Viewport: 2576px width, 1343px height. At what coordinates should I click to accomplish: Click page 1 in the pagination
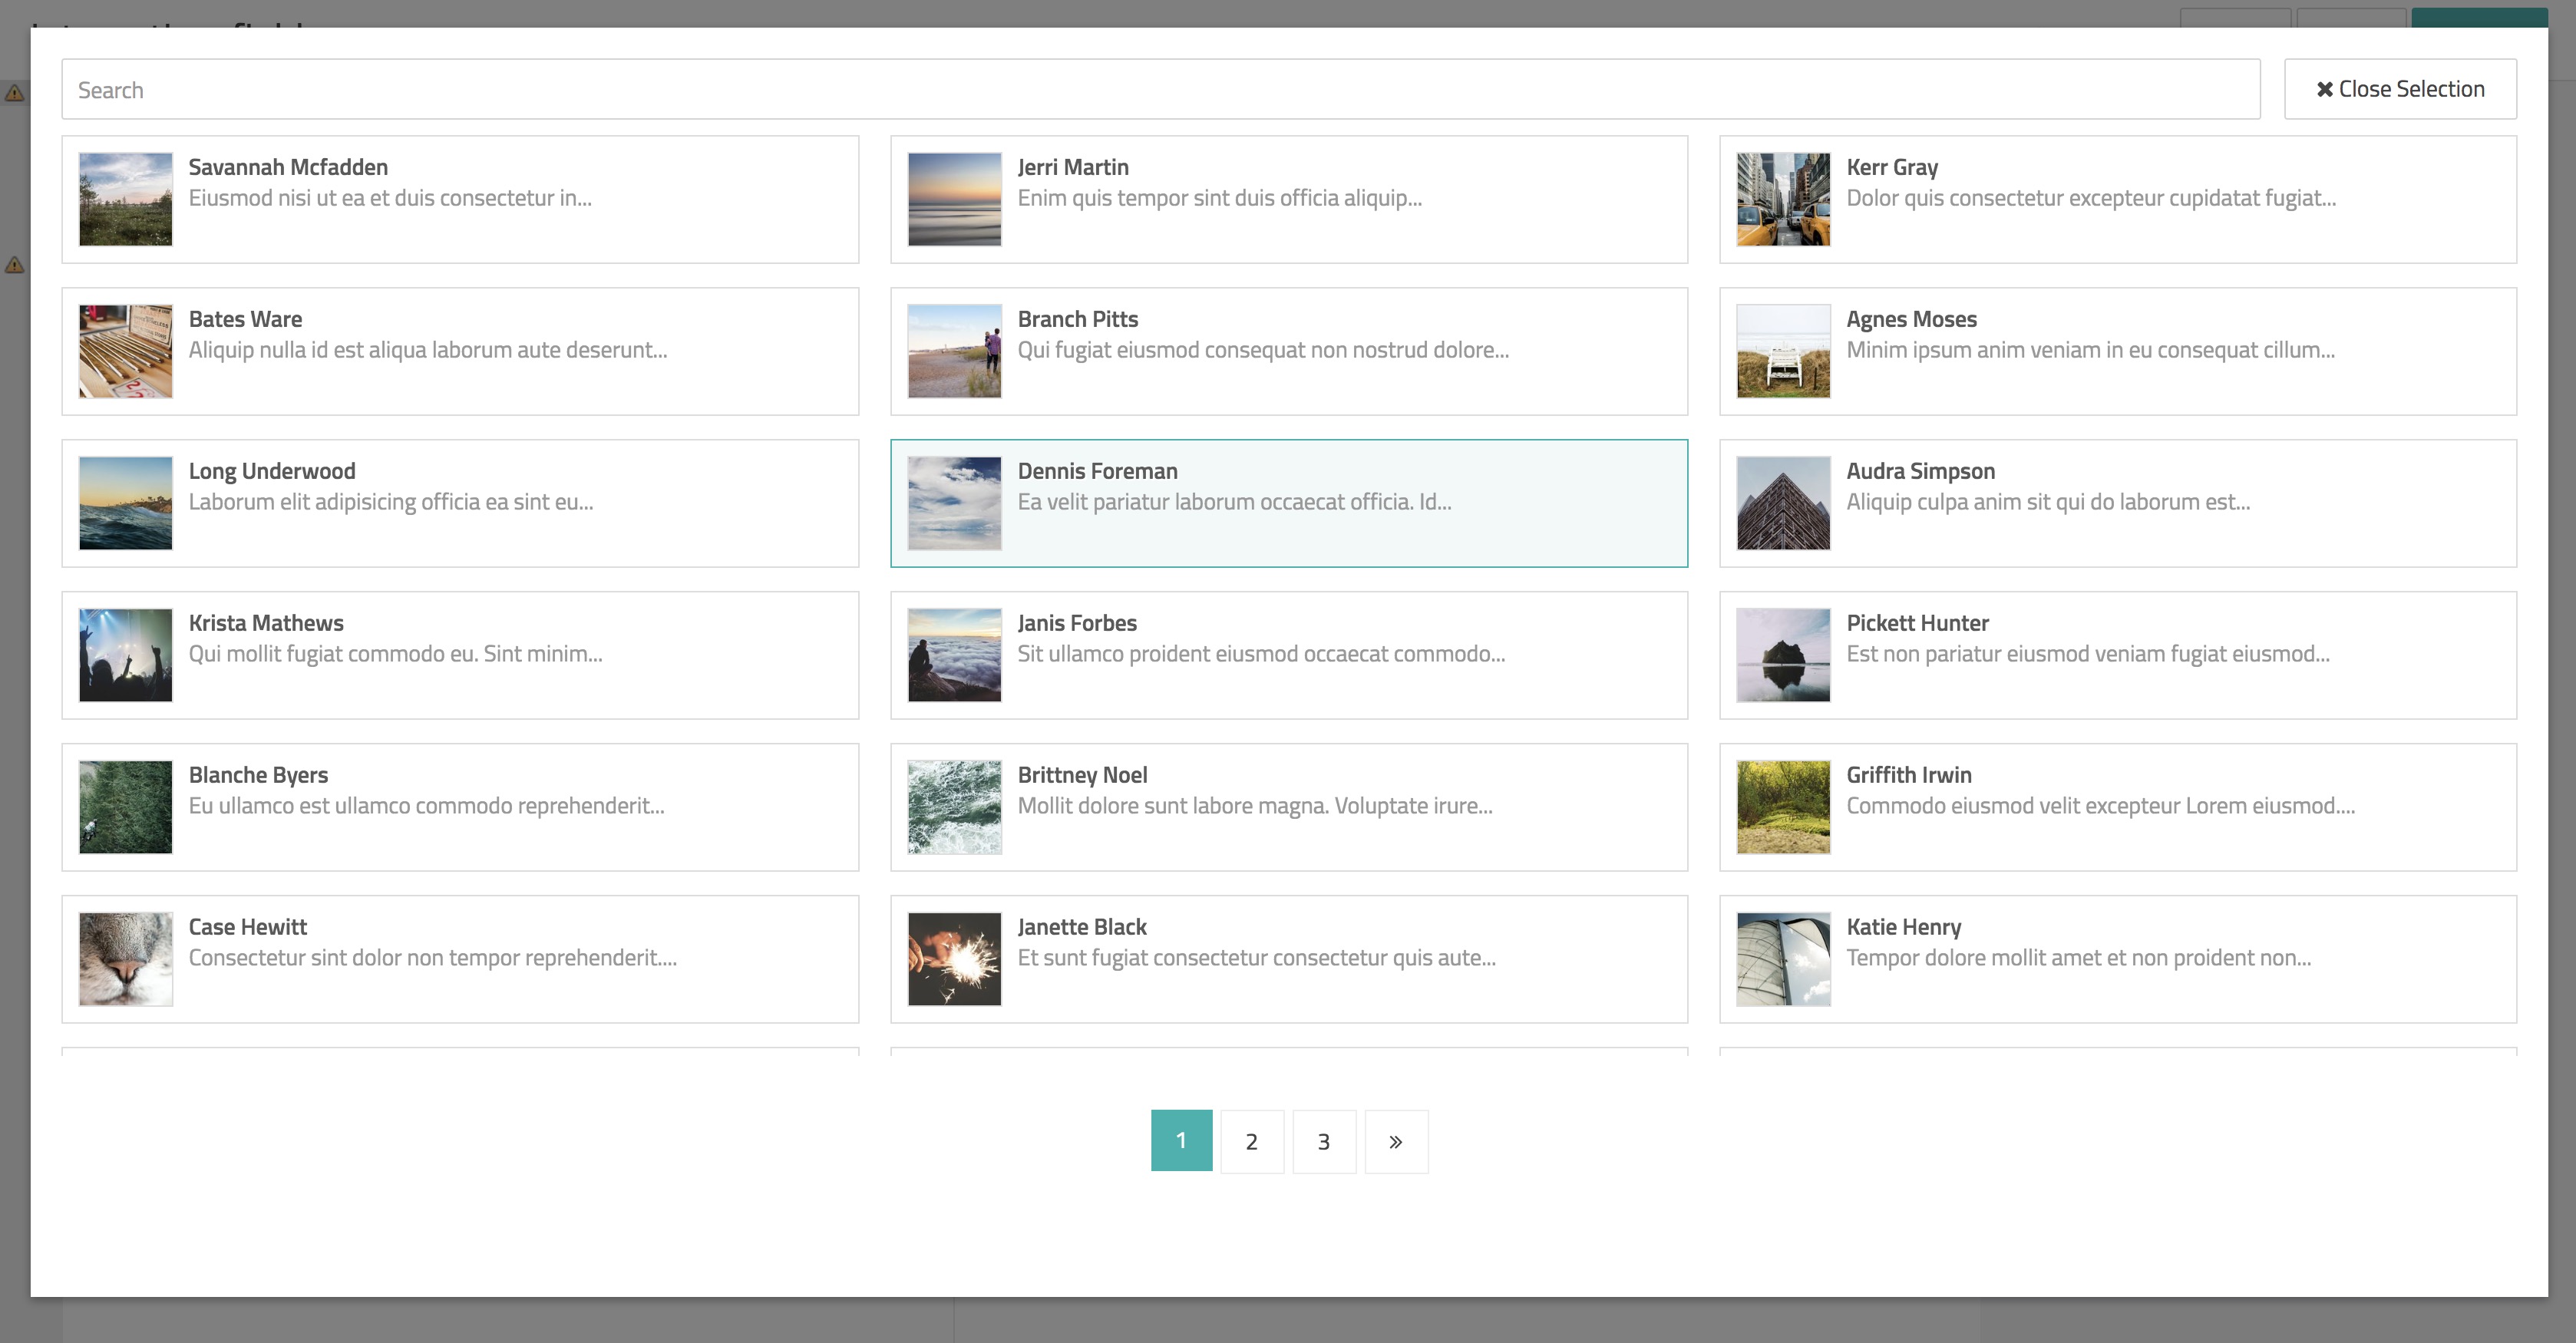click(1181, 1141)
